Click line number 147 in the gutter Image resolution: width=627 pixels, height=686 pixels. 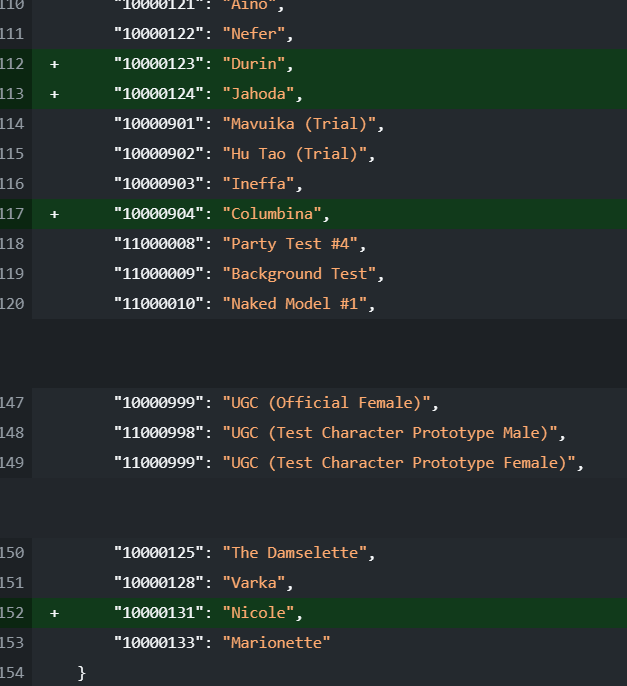point(12,403)
